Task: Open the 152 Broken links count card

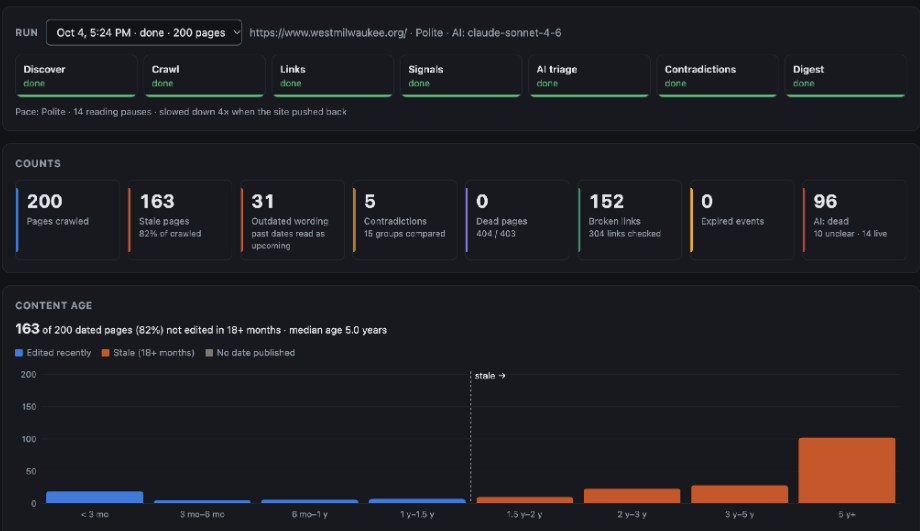Action: 630,220
